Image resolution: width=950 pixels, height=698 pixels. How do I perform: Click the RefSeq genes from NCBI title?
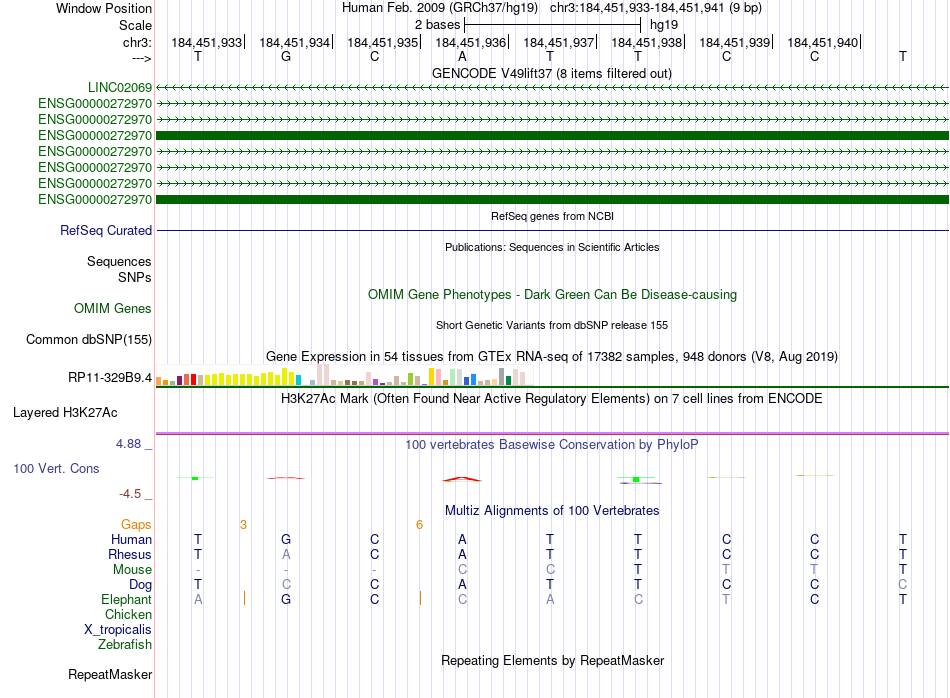pos(552,216)
